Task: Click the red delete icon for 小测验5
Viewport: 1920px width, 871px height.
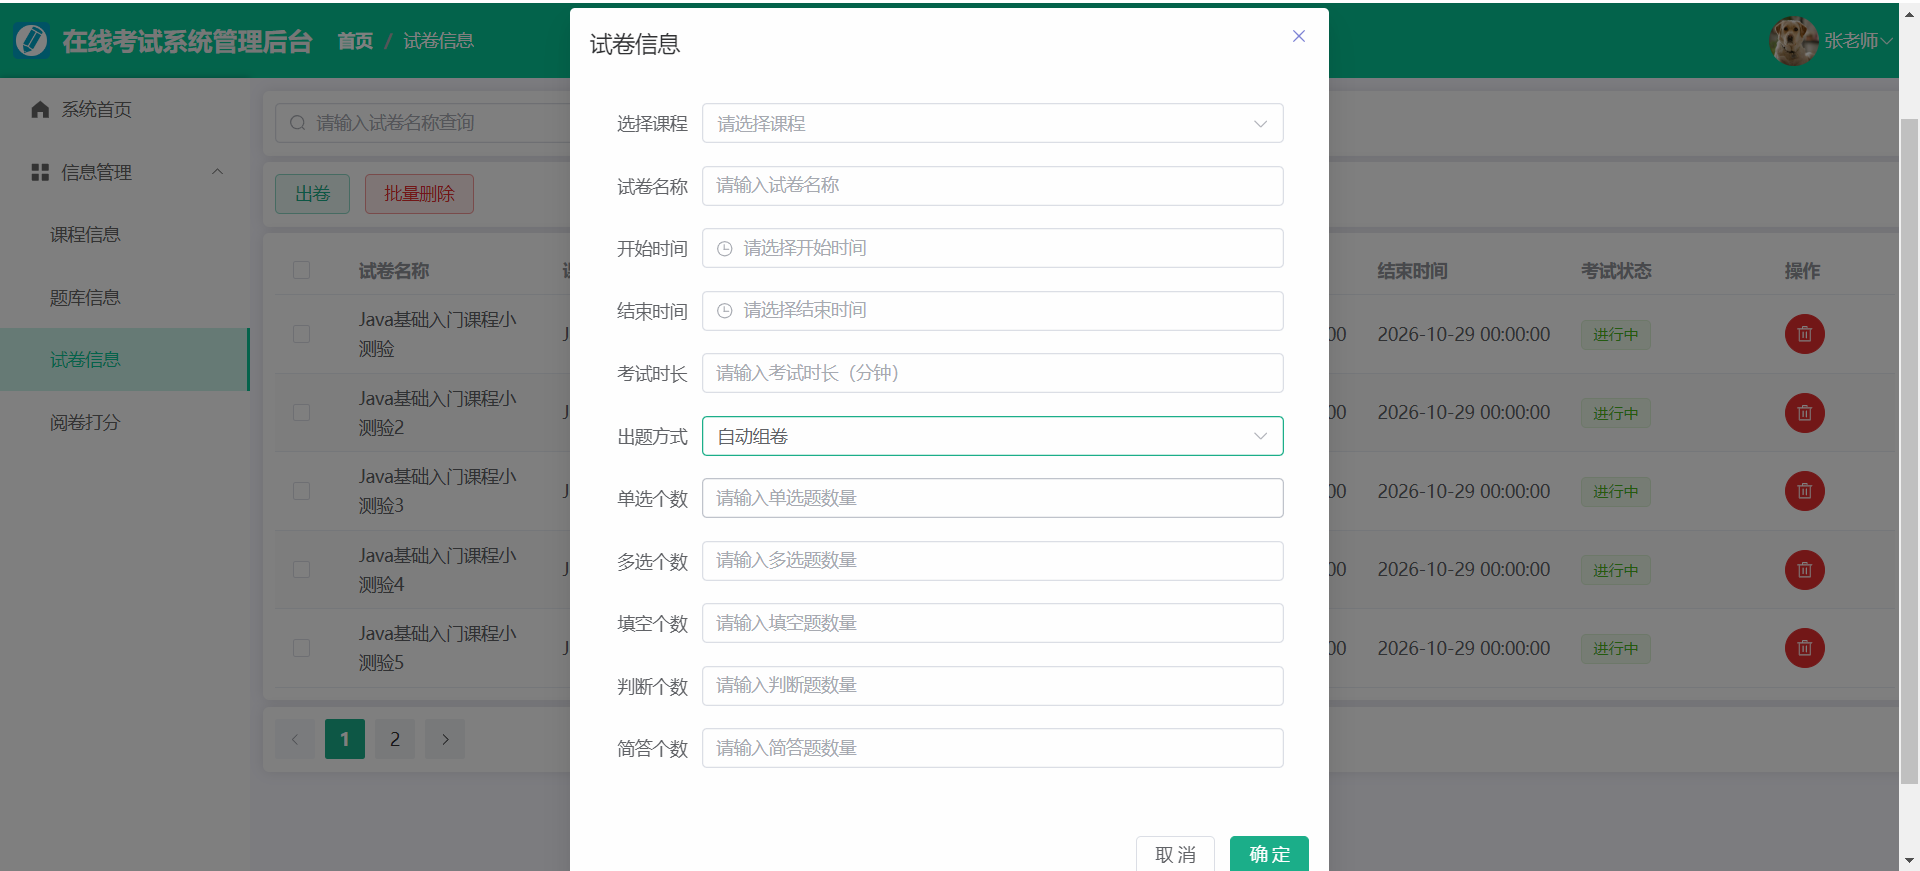Action: click(x=1804, y=648)
